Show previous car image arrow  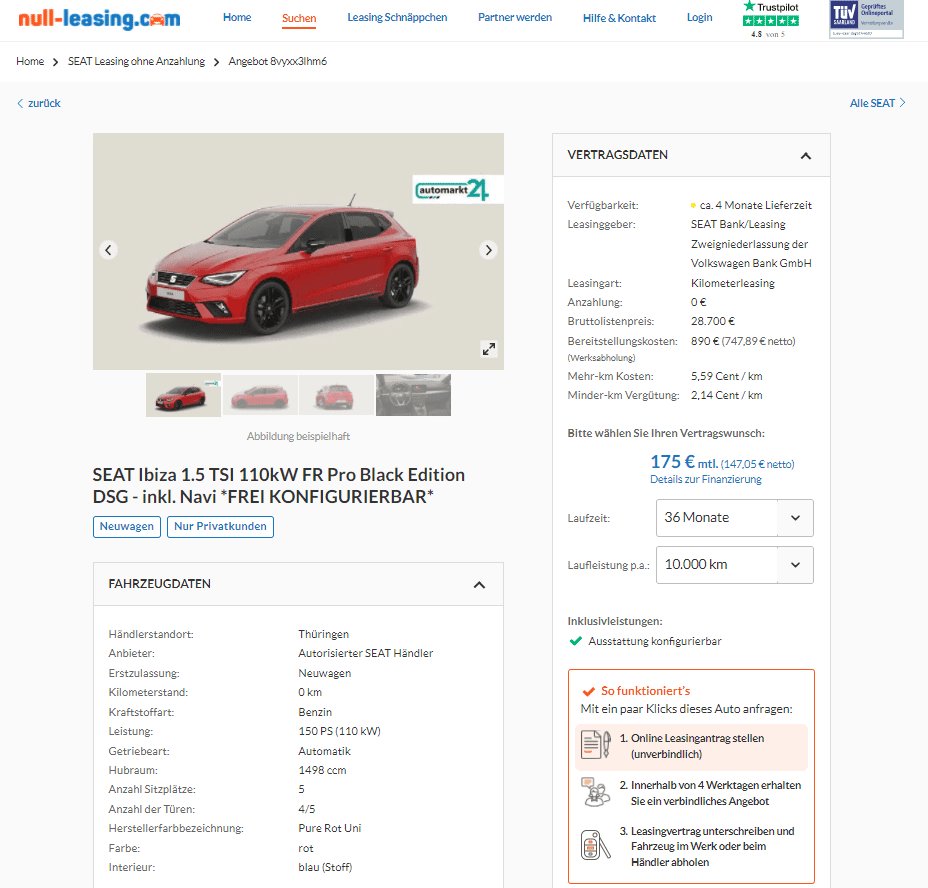[108, 250]
